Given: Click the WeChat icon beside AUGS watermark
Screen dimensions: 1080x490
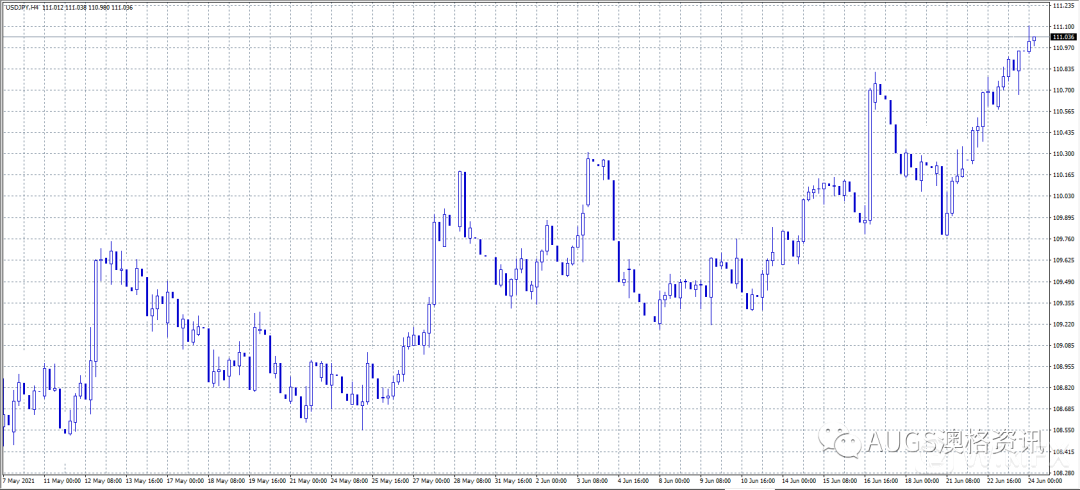Looking at the screenshot, I should coord(837,441).
